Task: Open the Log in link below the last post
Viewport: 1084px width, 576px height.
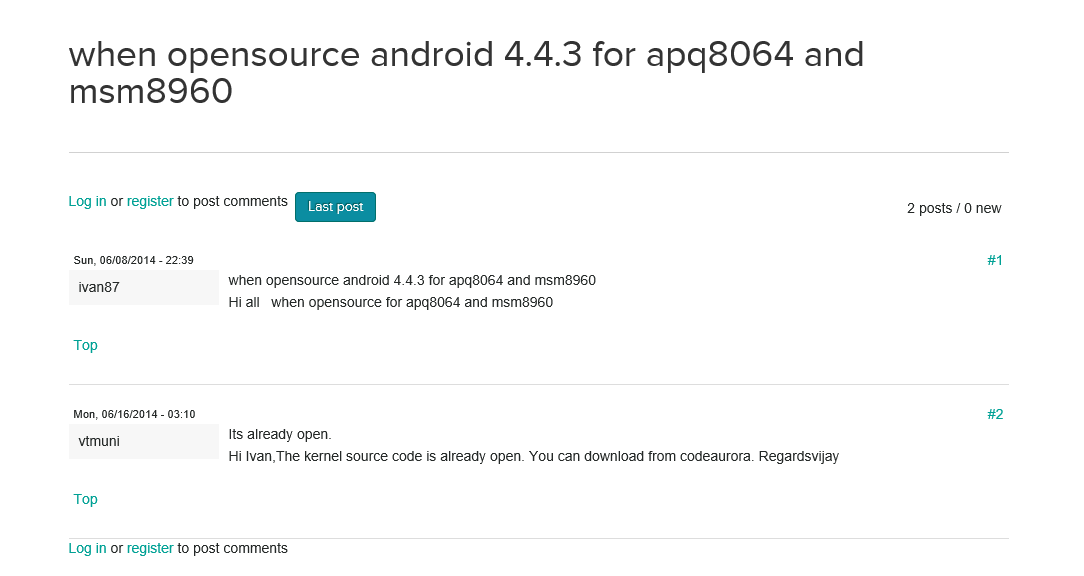Action: 87,548
